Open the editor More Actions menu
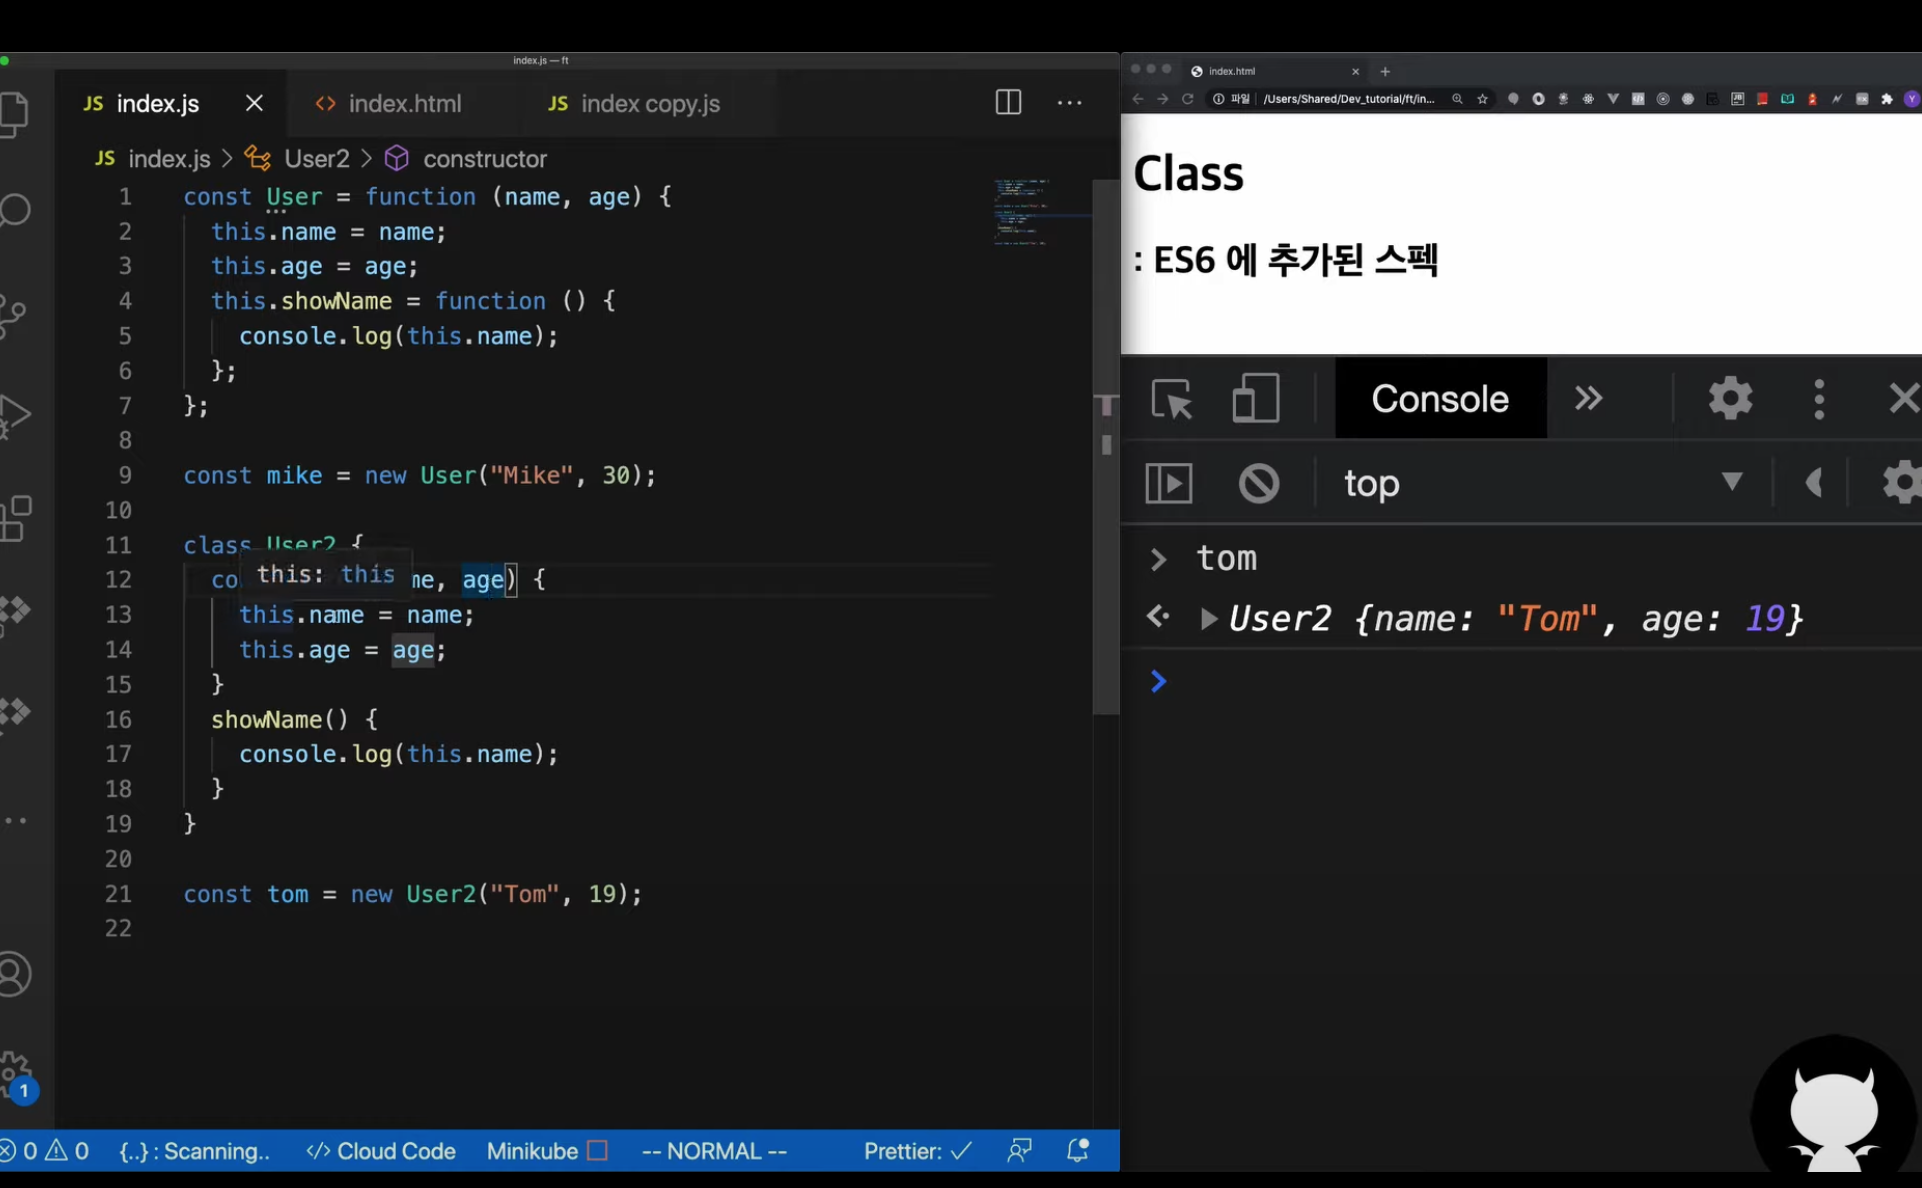Image resolution: width=1922 pixels, height=1188 pixels. tap(1069, 103)
